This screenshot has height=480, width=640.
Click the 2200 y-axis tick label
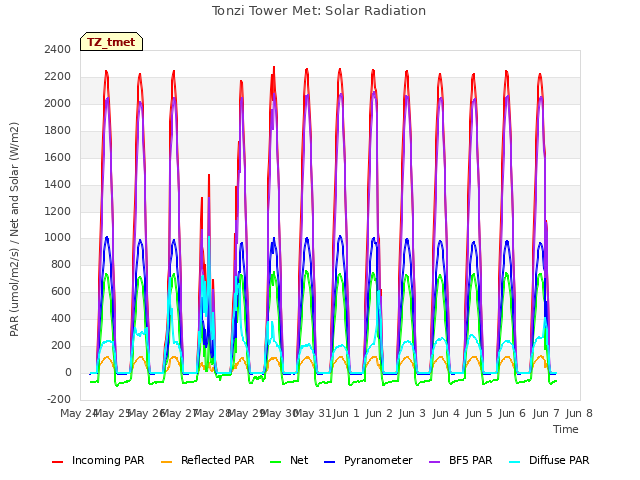pos(58,77)
